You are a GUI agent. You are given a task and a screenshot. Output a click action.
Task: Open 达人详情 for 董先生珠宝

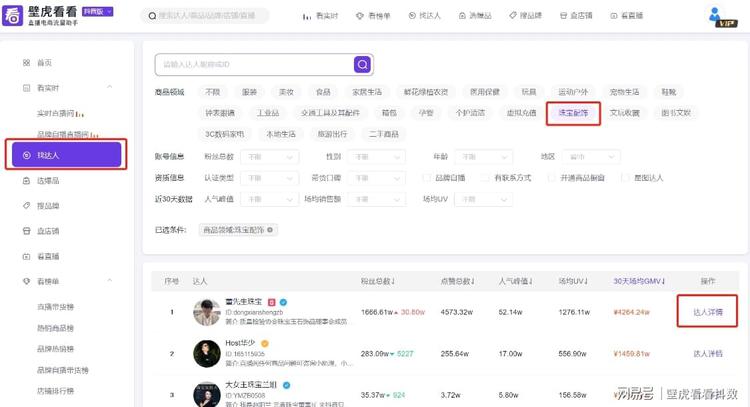707,312
